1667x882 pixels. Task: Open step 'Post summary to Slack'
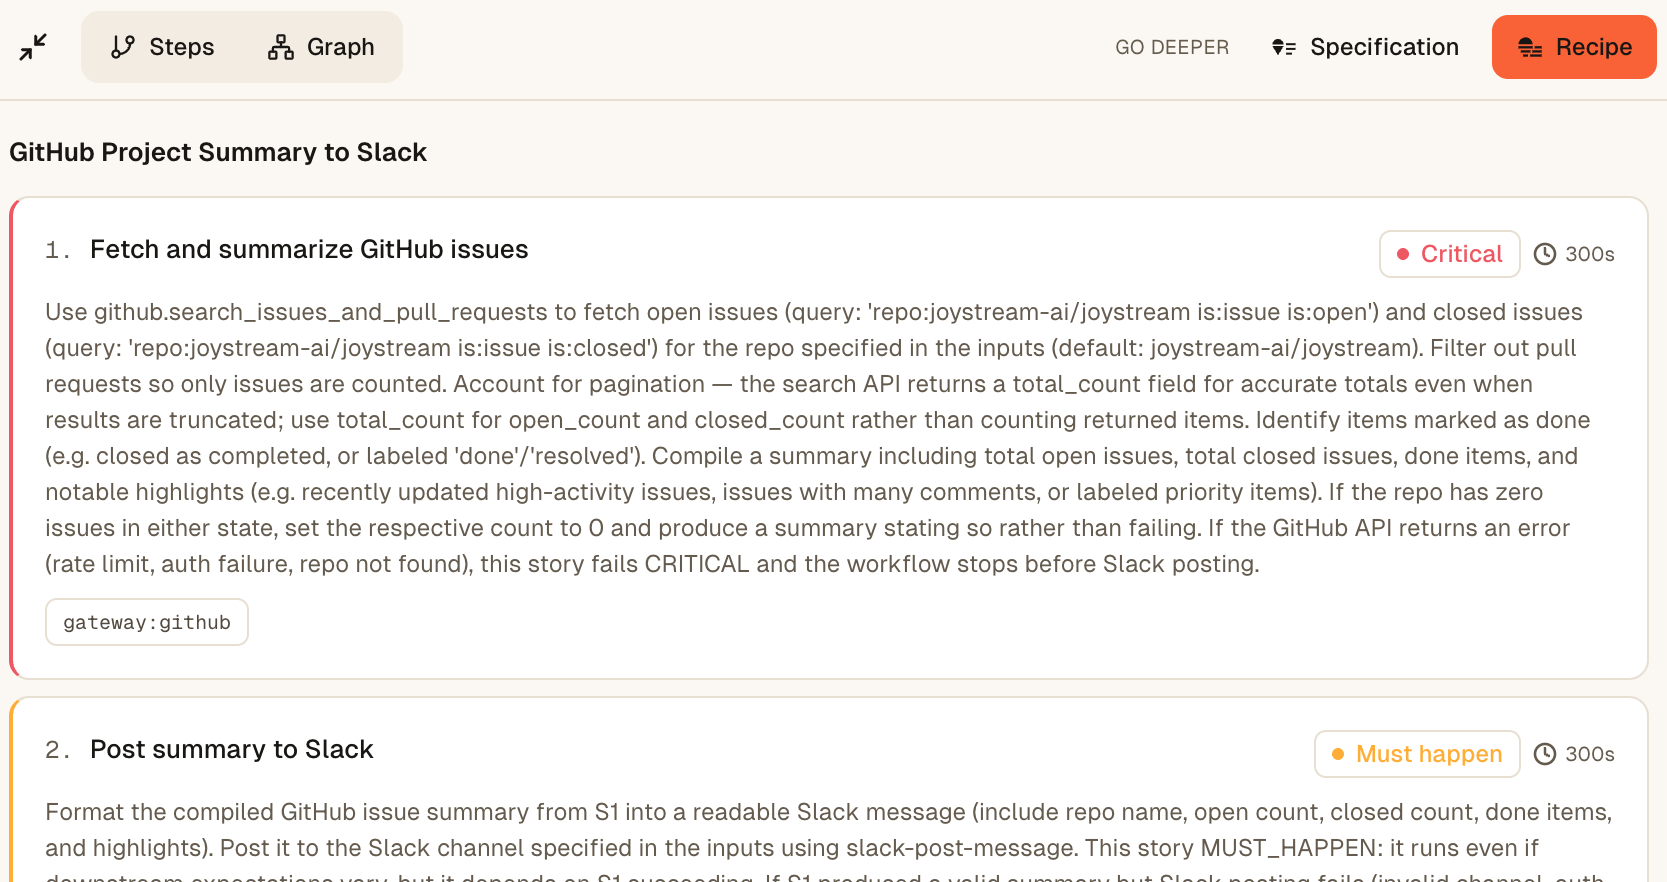click(x=231, y=749)
